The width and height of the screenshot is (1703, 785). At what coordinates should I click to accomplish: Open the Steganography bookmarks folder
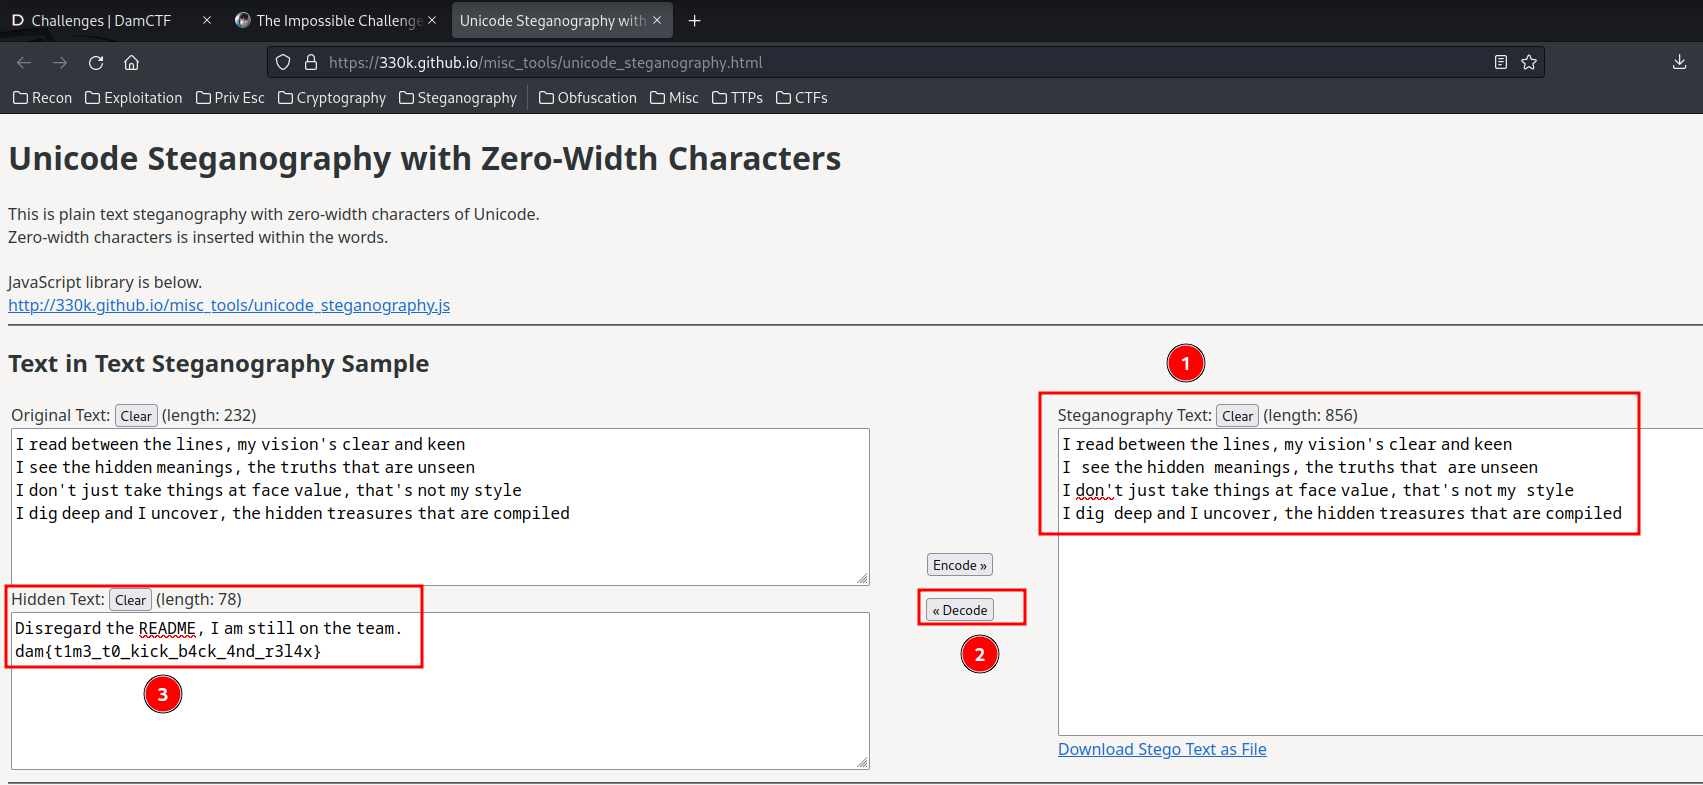[x=458, y=98]
